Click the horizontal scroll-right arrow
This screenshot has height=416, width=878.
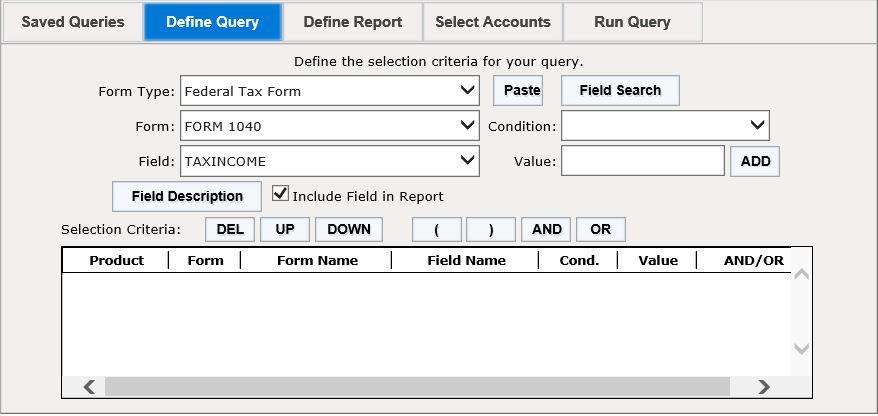pos(764,387)
